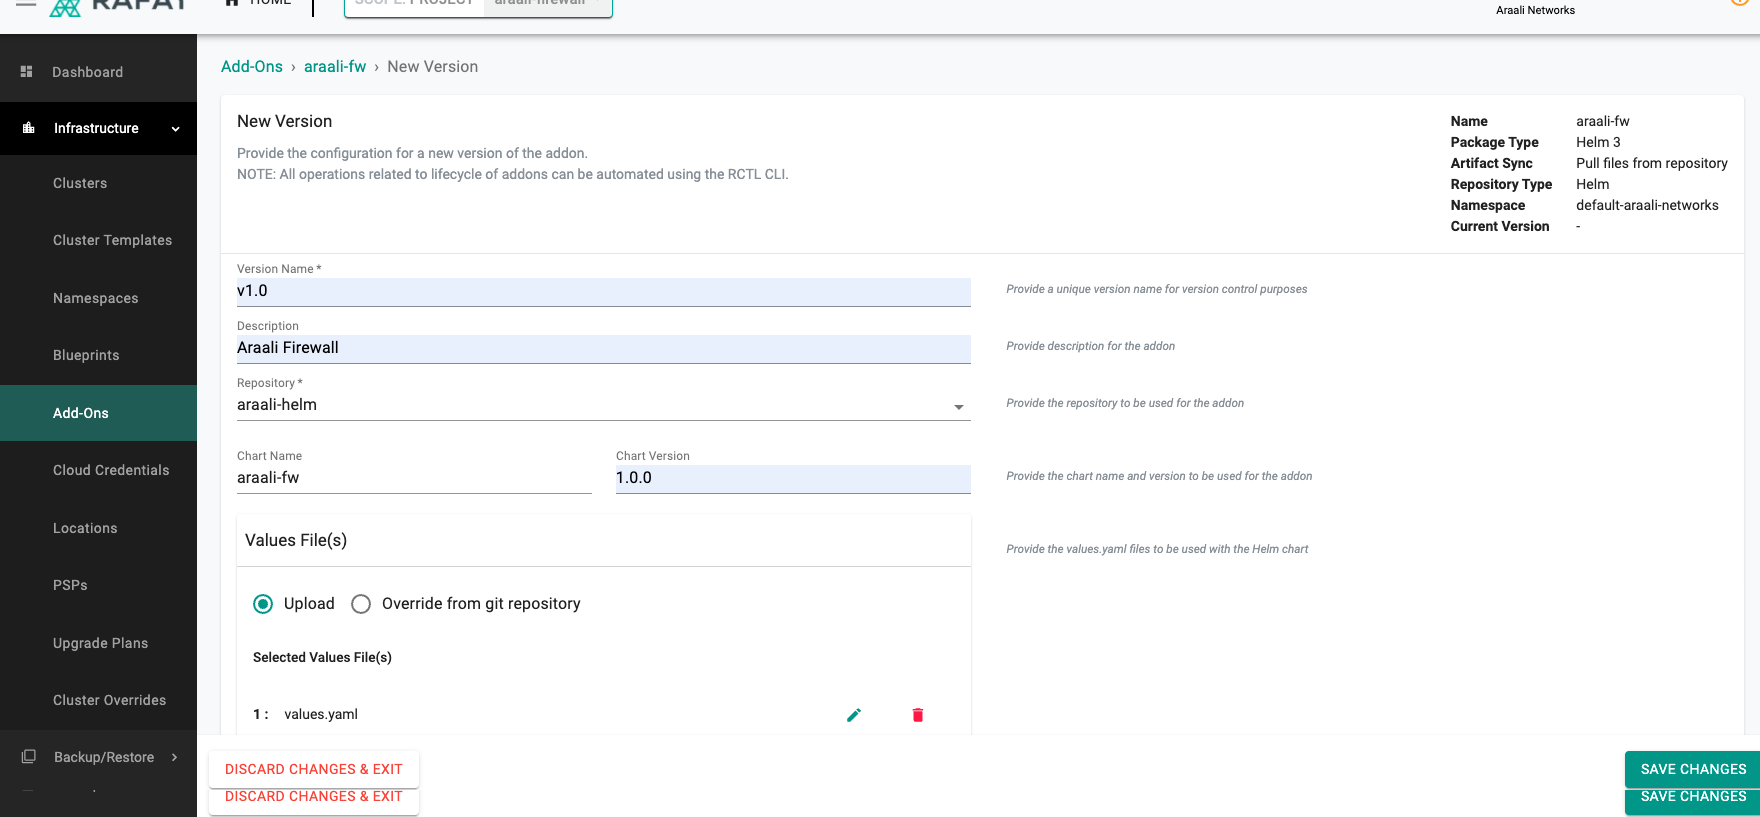
Task: Open Dashboard from the sidebar
Action: [88, 72]
